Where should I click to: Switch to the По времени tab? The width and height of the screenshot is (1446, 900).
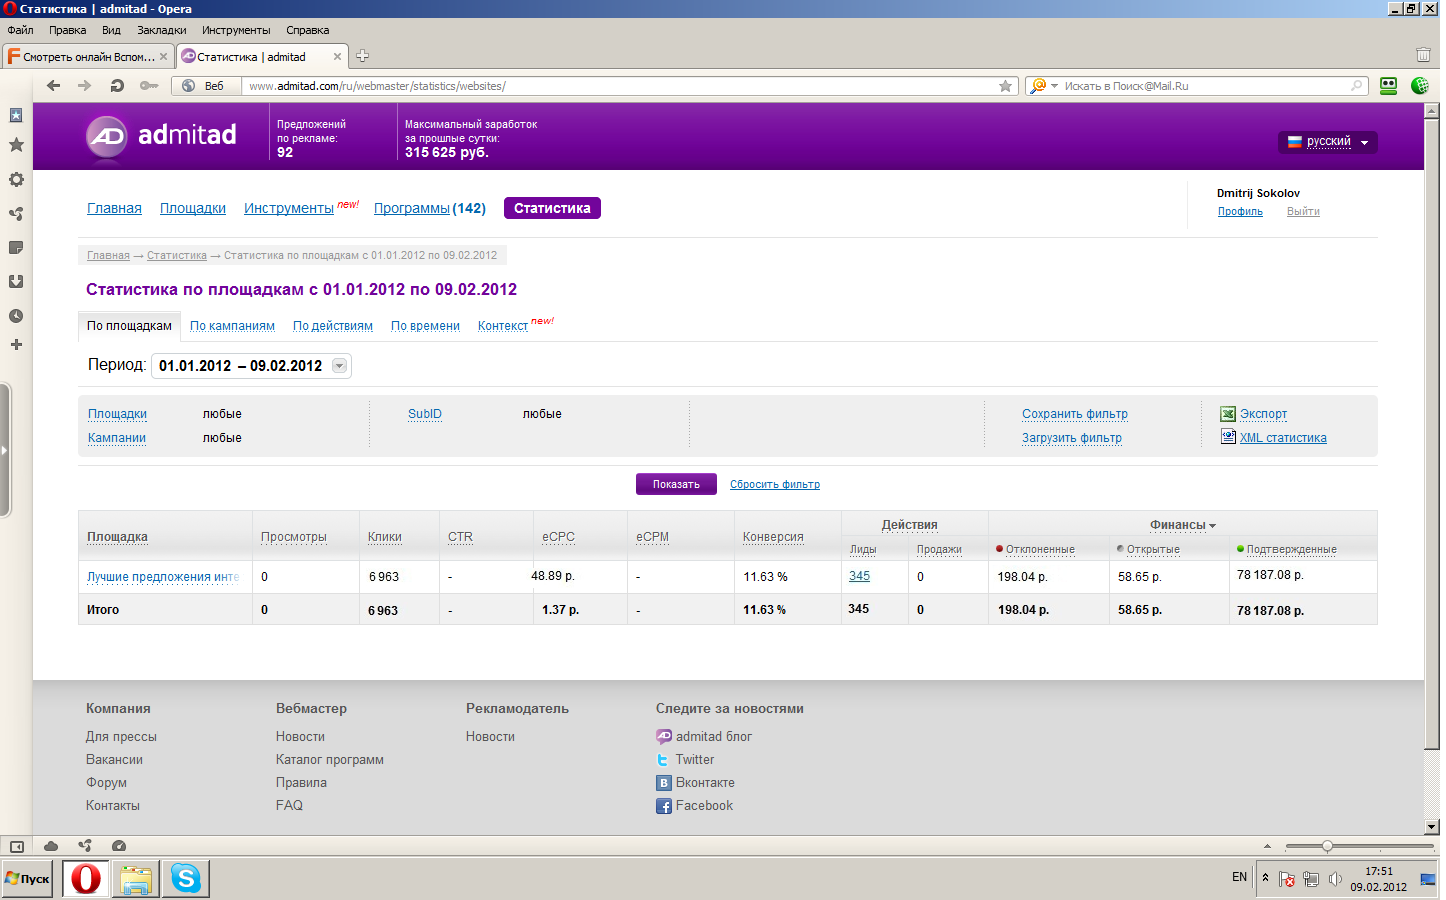coord(425,326)
